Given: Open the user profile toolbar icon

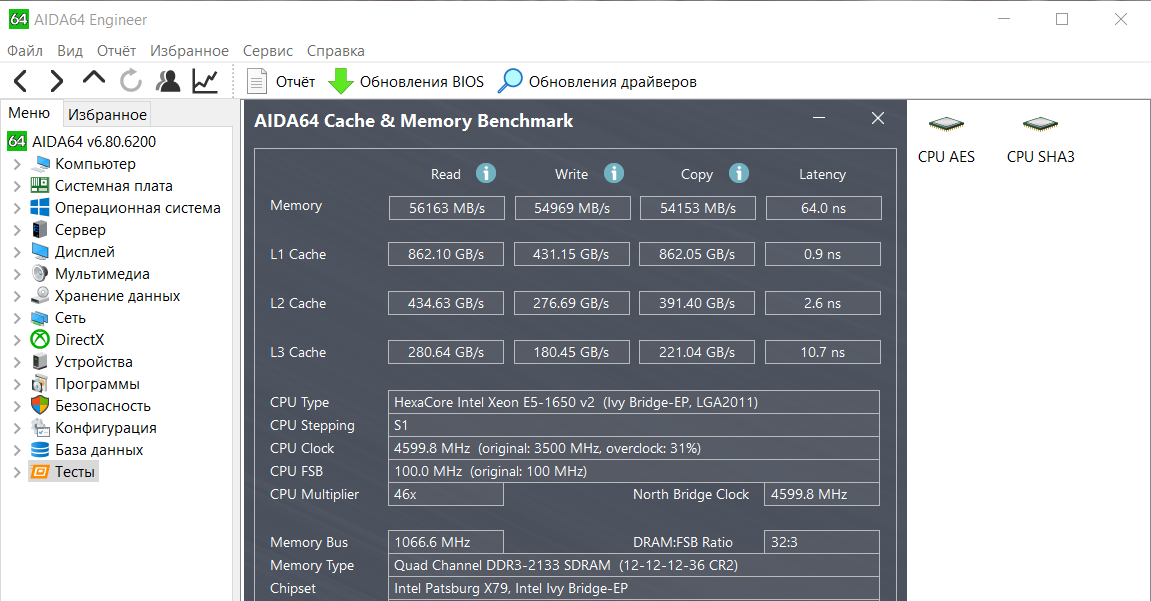Looking at the screenshot, I should (x=168, y=81).
